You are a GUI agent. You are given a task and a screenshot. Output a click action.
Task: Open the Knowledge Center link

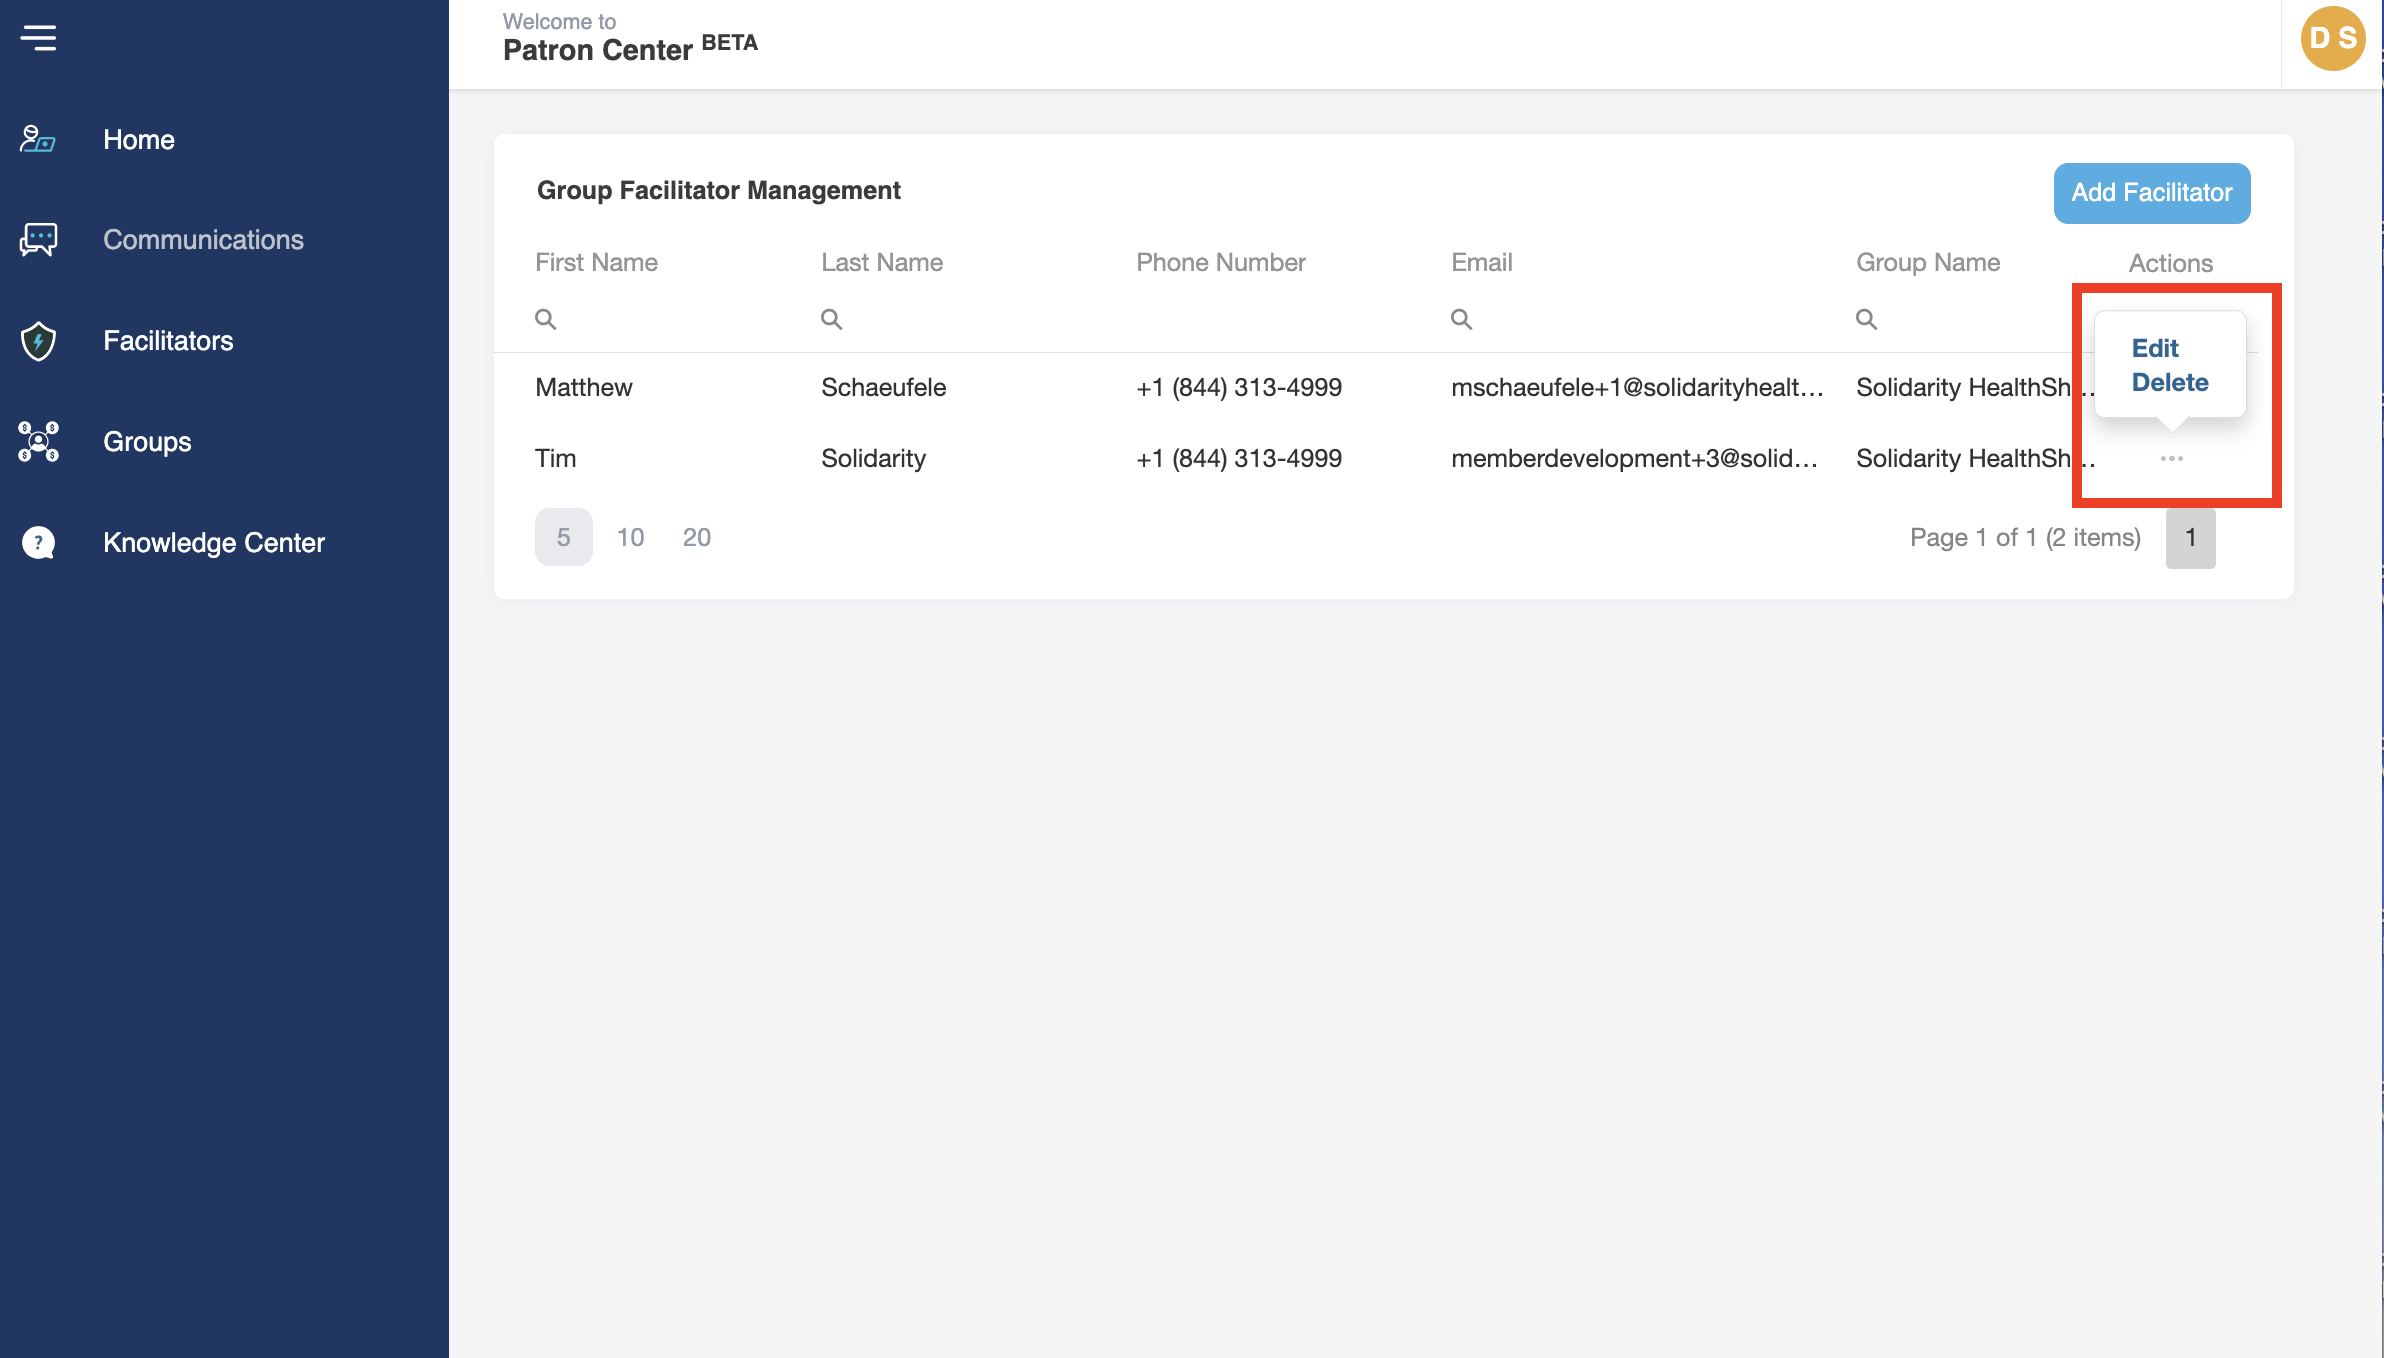[x=214, y=543]
